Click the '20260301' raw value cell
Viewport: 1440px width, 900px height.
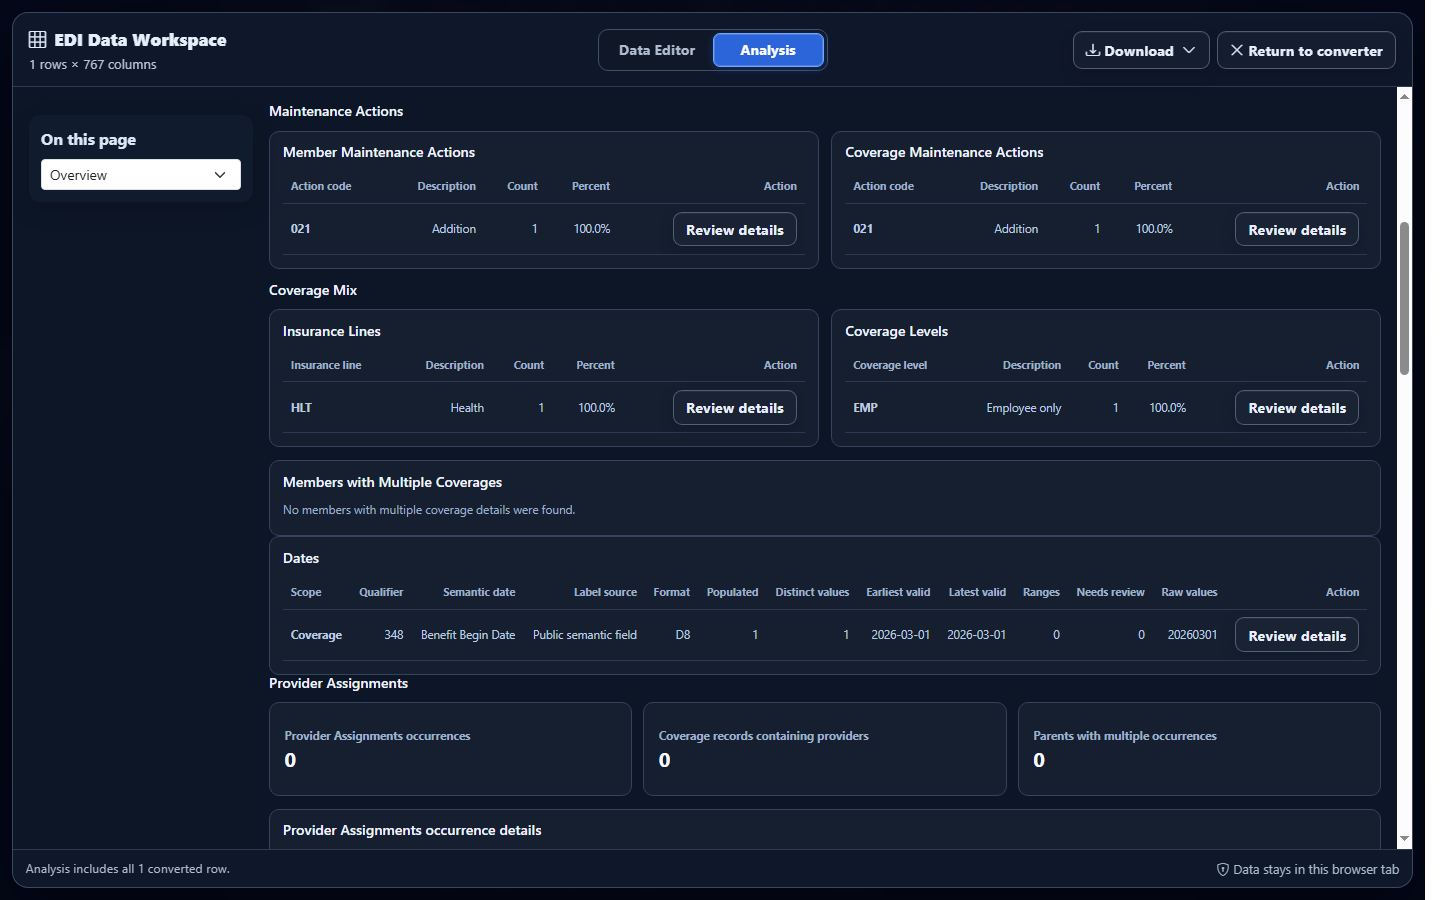point(1192,635)
